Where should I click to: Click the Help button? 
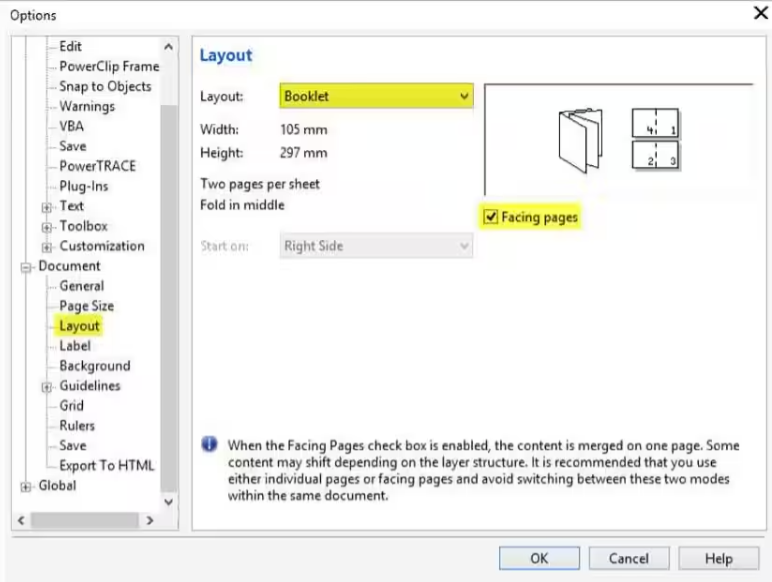tap(718, 558)
